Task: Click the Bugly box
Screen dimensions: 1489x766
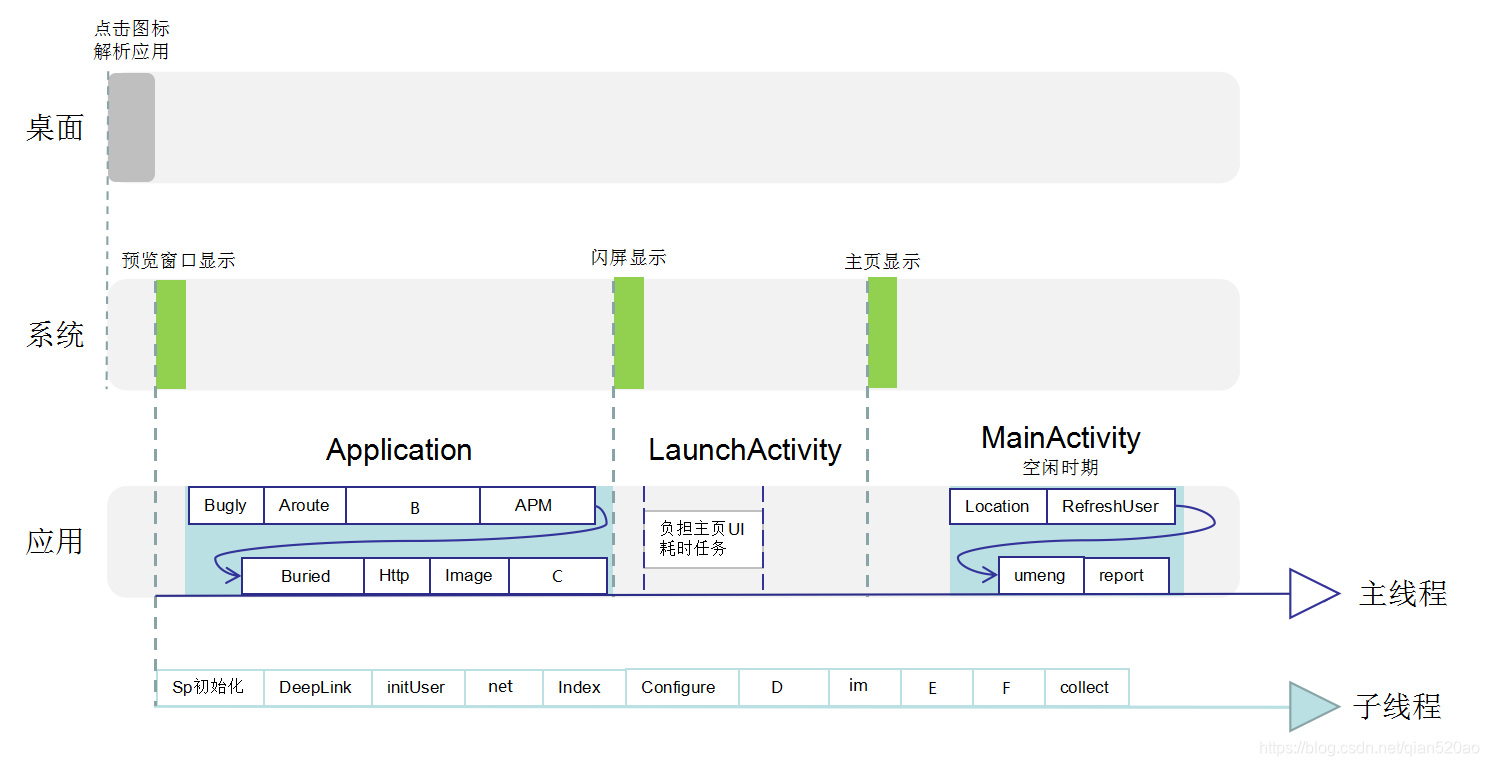Action: coord(226,505)
